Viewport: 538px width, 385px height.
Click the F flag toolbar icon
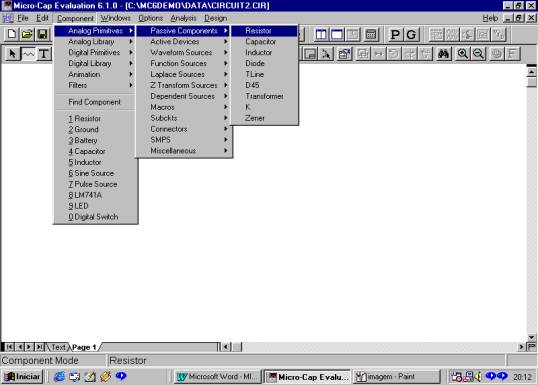coord(512,54)
